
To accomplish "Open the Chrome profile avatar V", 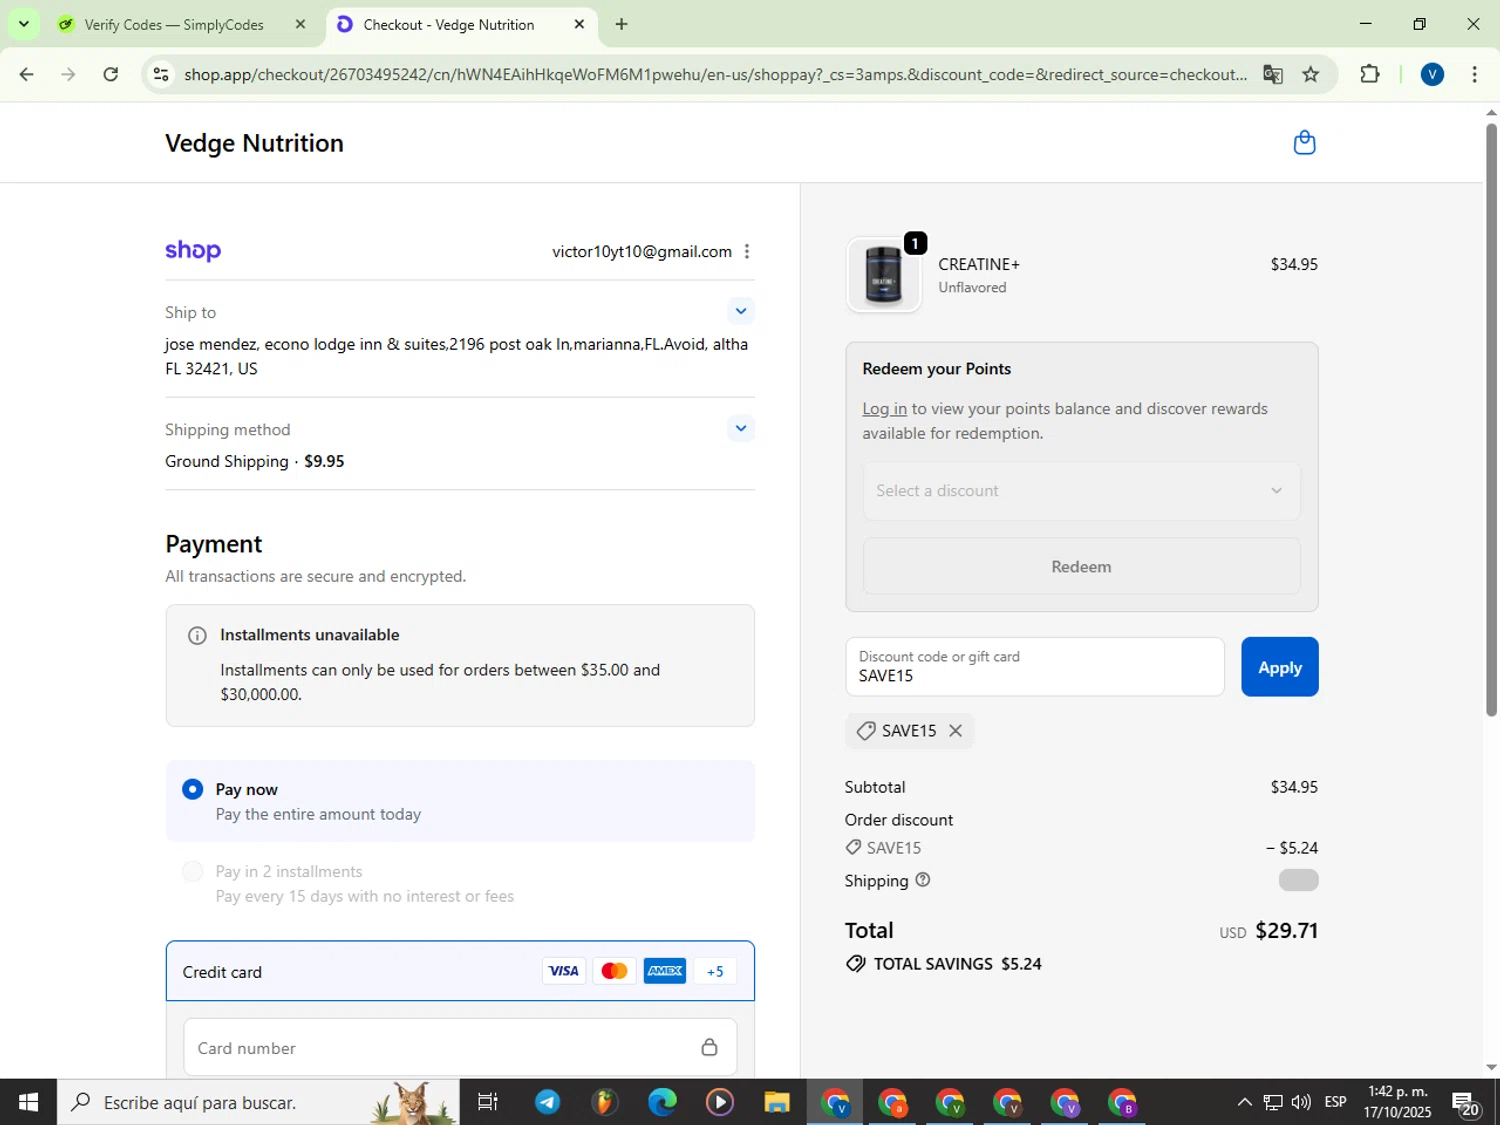I will click(x=1432, y=74).
